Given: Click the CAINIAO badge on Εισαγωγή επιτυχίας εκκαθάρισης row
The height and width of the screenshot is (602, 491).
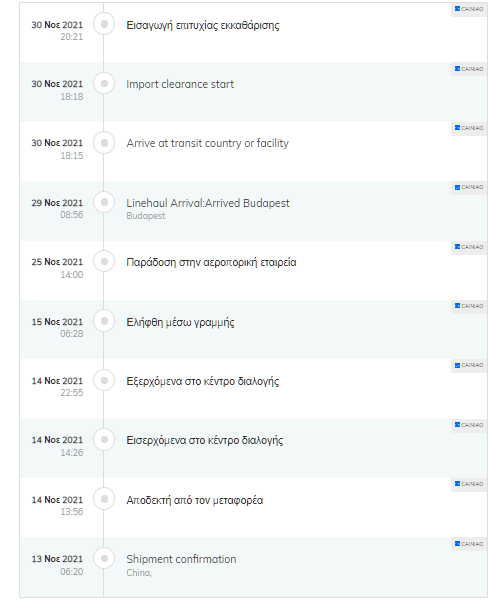Looking at the screenshot, I should (469, 9).
